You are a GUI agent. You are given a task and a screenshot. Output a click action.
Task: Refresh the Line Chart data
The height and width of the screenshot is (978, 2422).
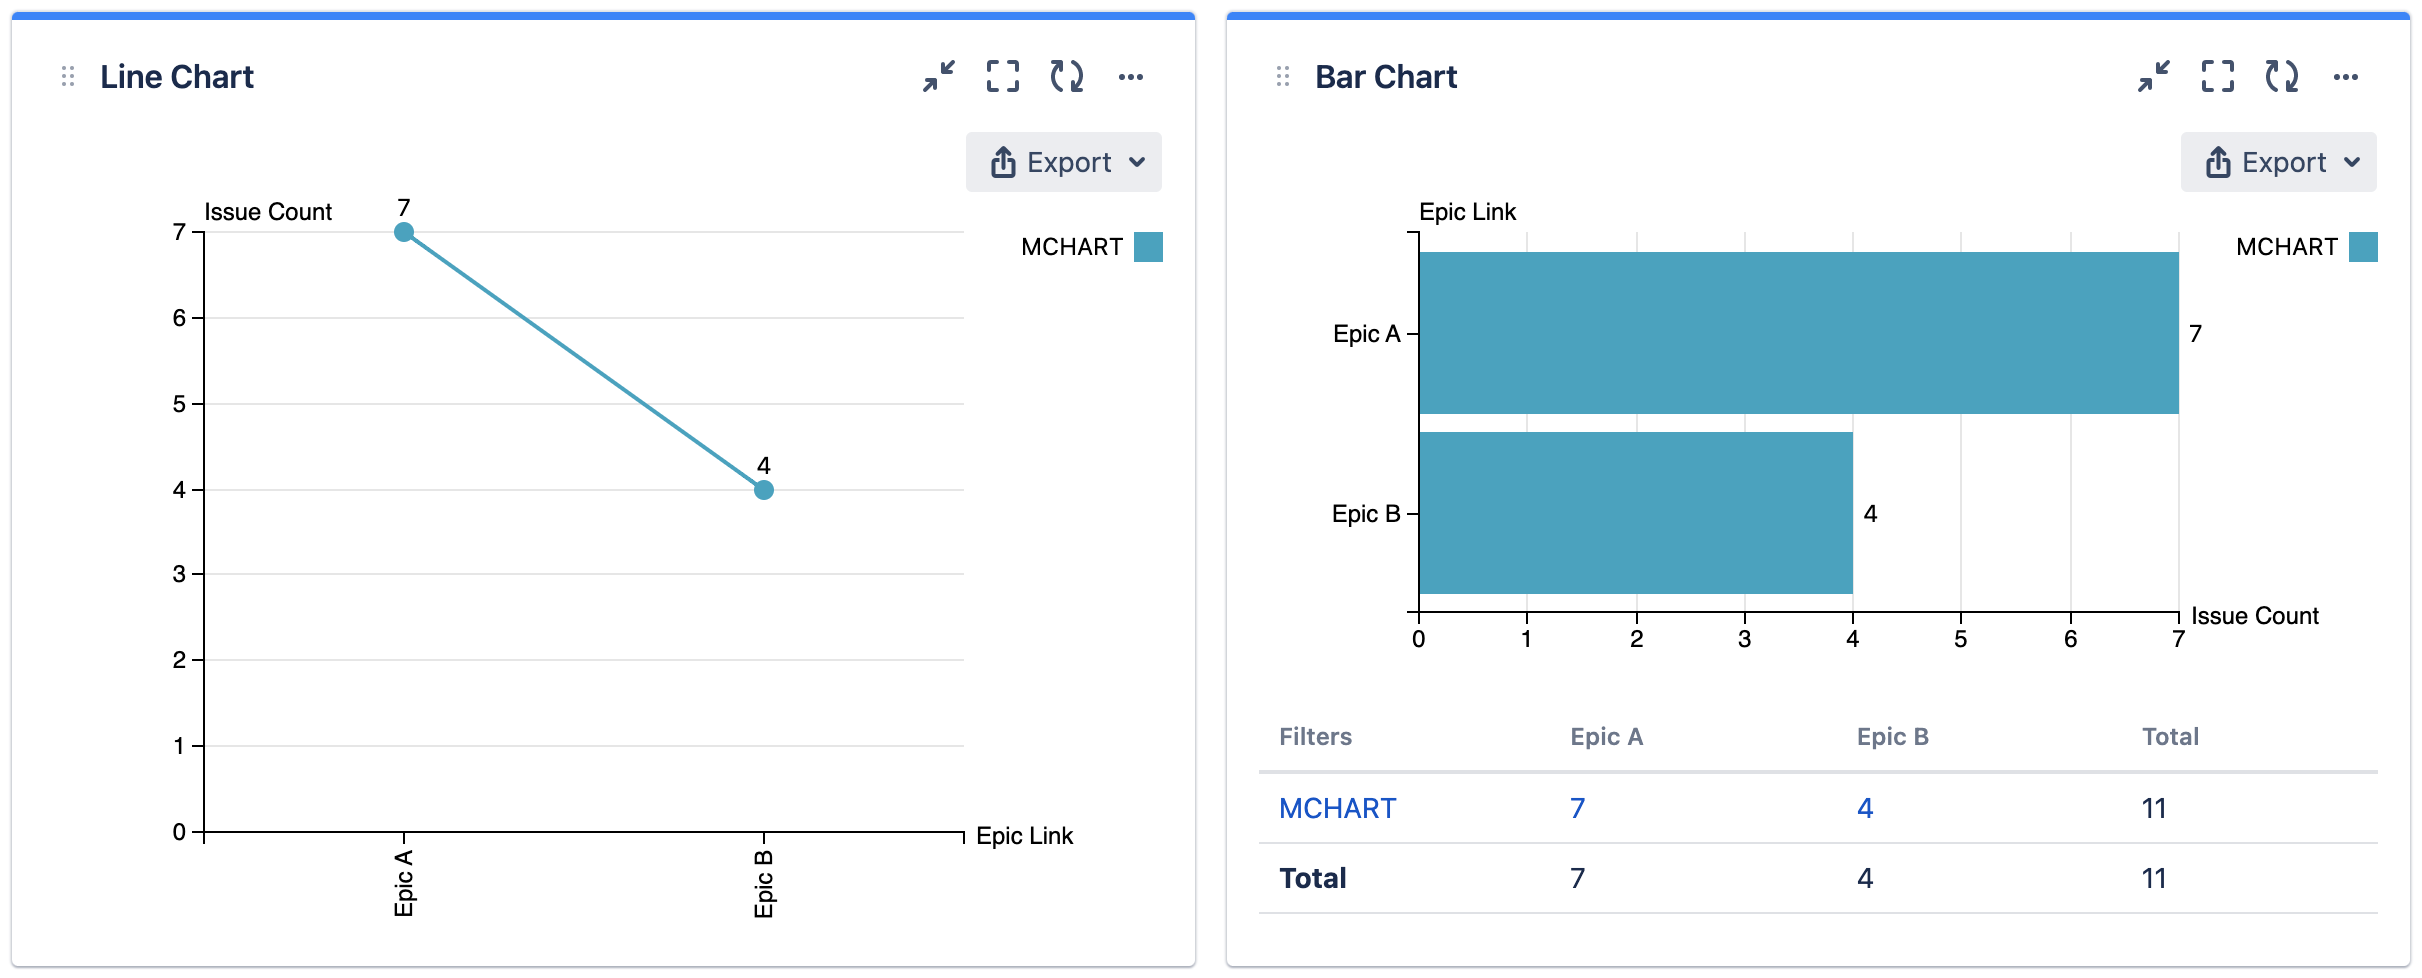(1068, 76)
